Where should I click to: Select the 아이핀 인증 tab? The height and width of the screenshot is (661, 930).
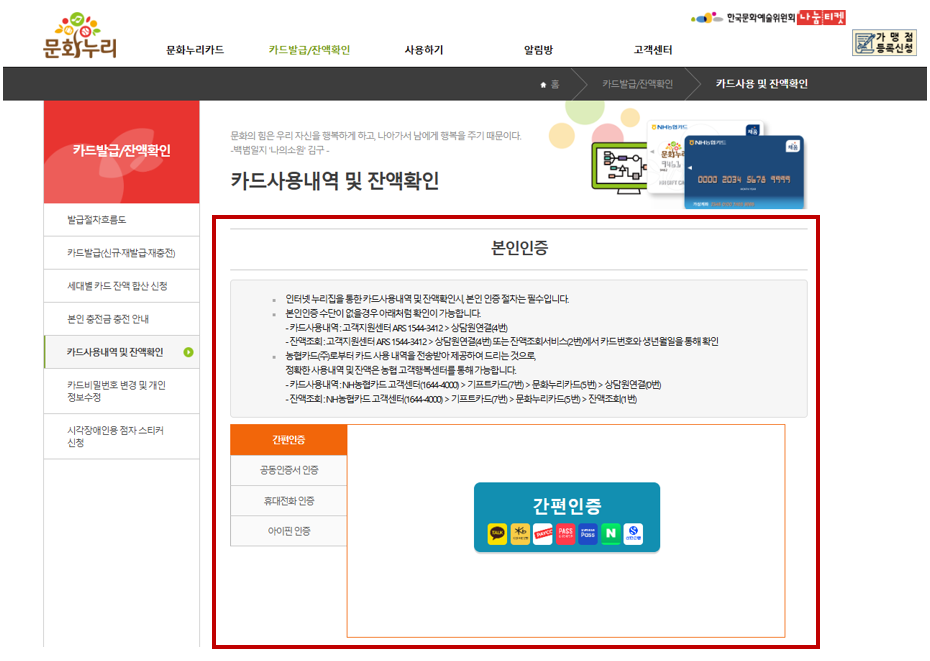click(x=288, y=530)
